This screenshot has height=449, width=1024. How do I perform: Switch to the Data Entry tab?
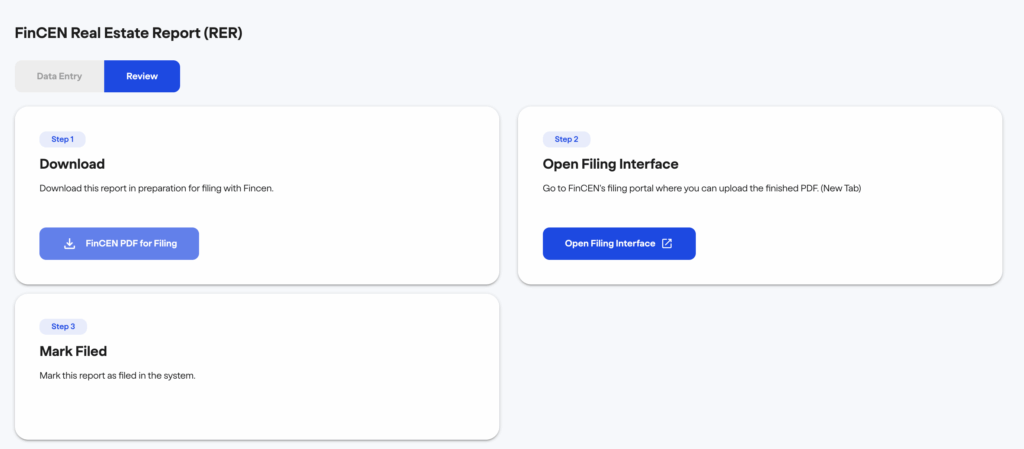coord(59,76)
